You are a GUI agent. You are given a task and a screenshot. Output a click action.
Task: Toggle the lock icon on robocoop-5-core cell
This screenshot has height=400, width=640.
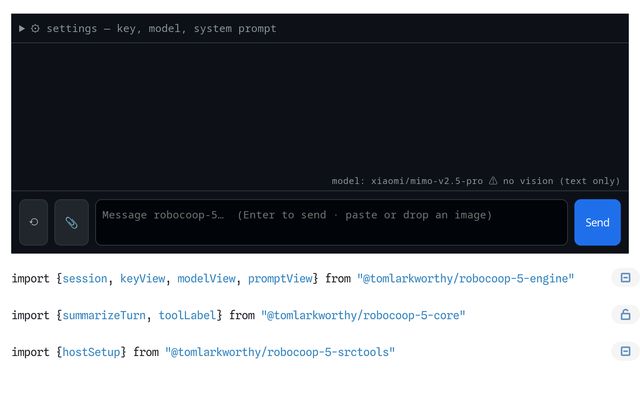click(x=625, y=315)
